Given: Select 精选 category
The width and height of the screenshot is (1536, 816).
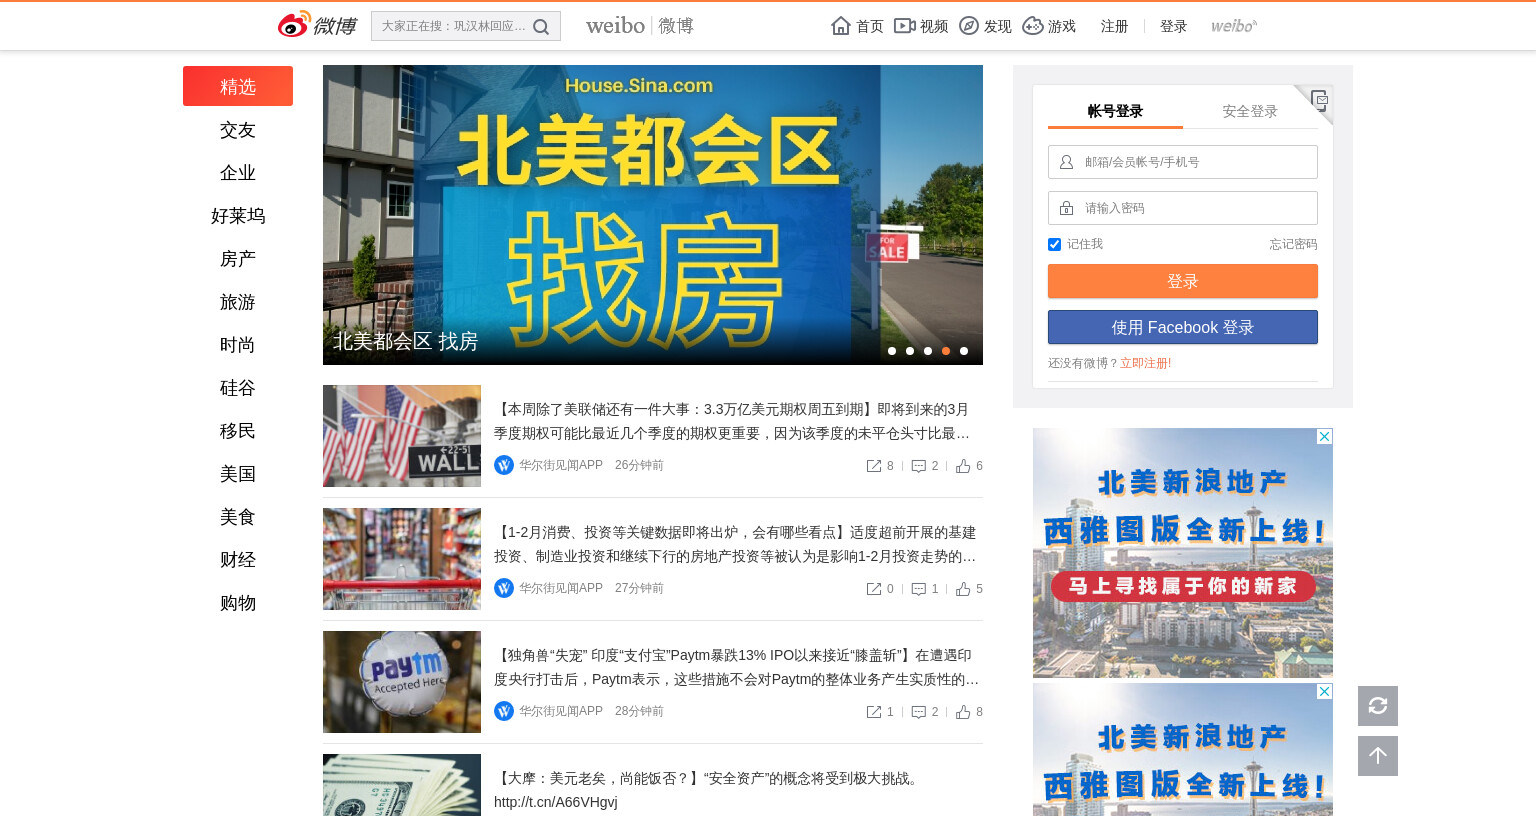Looking at the screenshot, I should point(238,86).
